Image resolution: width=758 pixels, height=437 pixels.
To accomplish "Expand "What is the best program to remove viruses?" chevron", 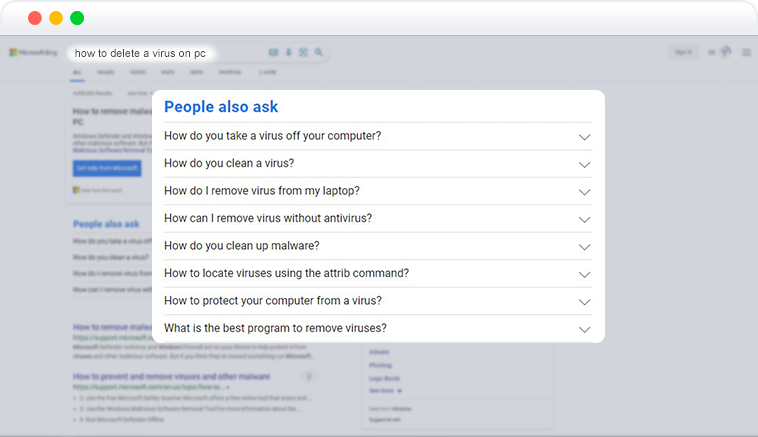I will 584,330.
